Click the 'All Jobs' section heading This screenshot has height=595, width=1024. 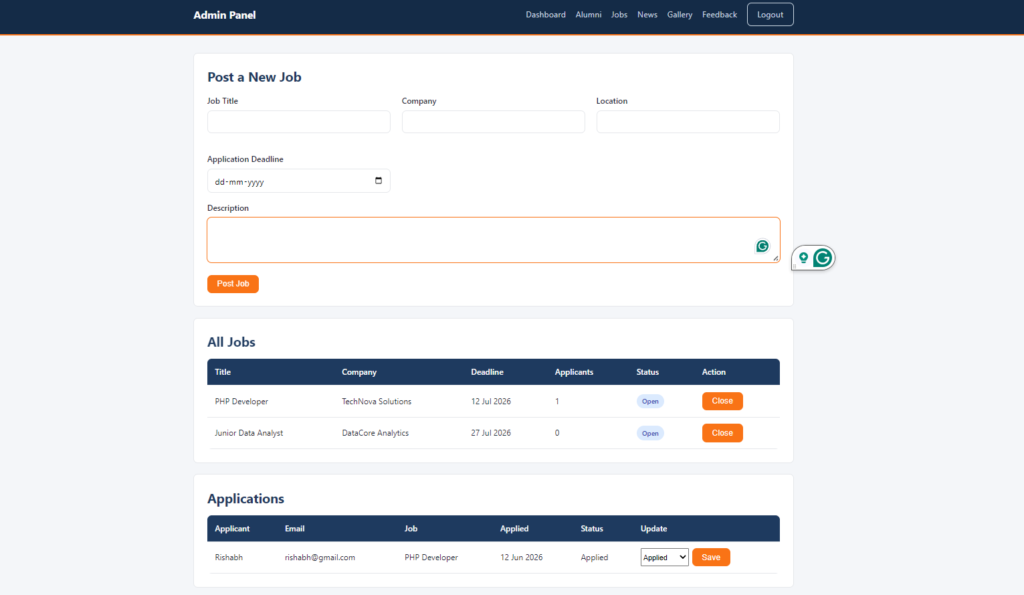coord(231,342)
